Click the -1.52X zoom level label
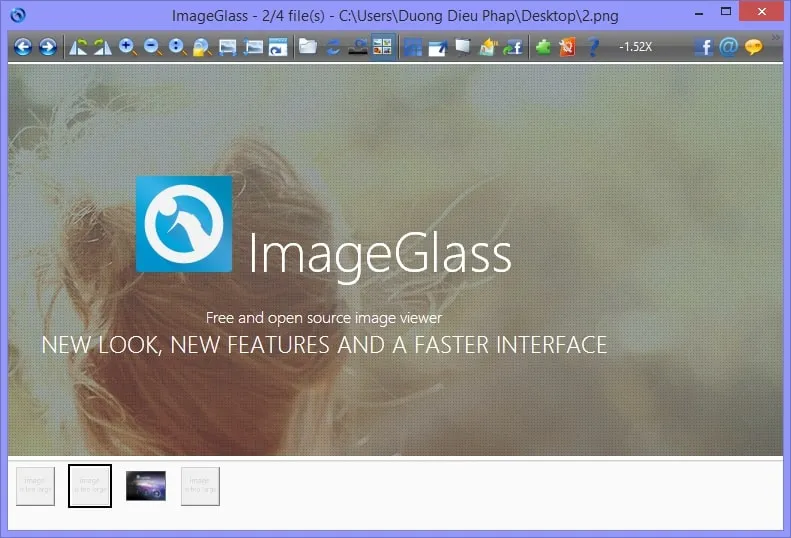Screen dimensions: 791x538 coord(636,47)
